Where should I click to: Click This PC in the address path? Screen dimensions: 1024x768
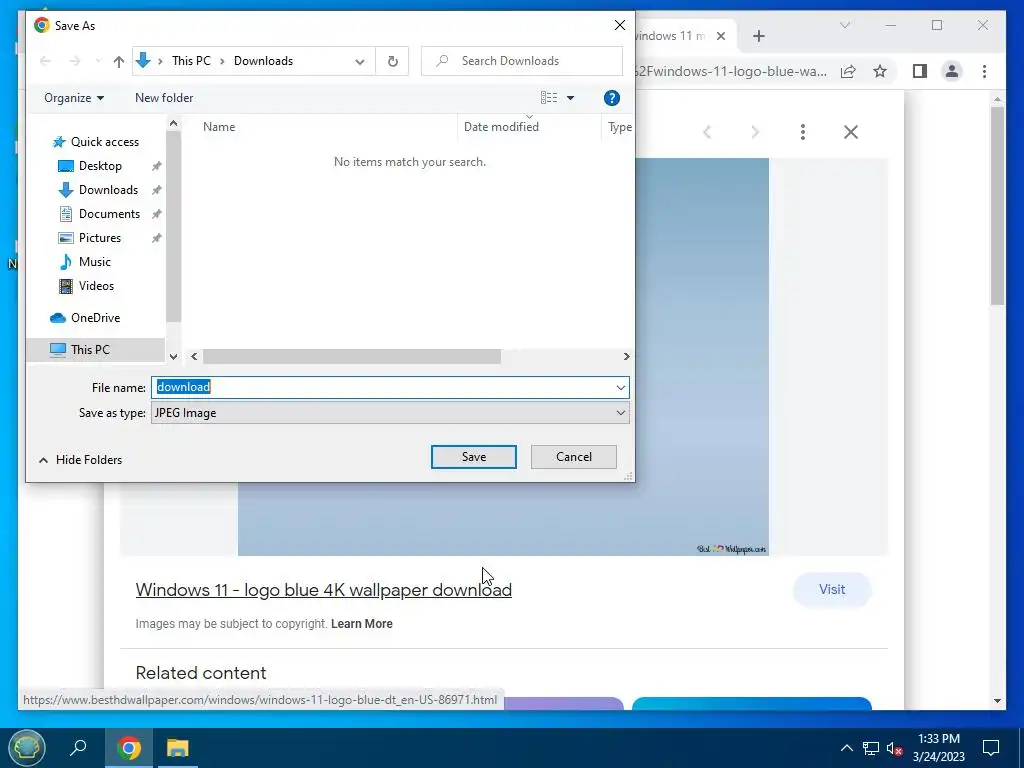pyautogui.click(x=191, y=61)
